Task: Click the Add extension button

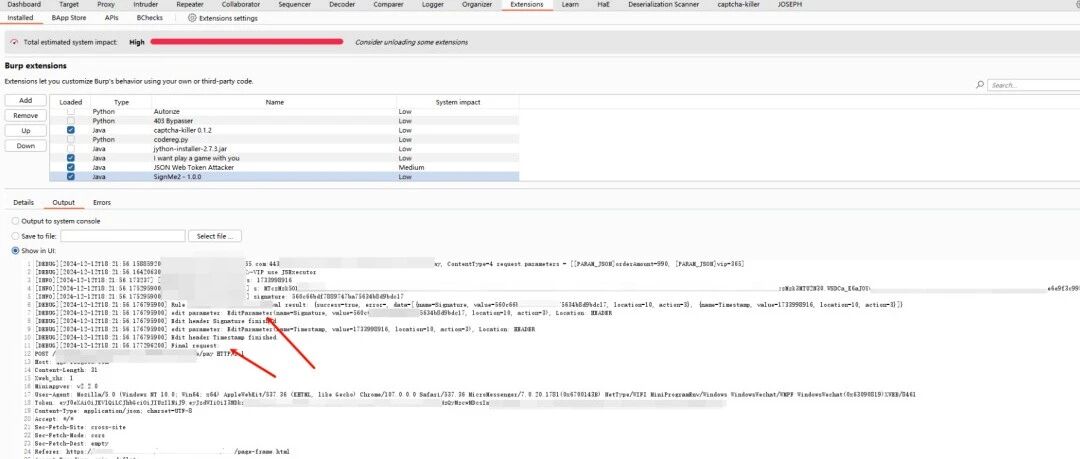Action: (x=25, y=101)
